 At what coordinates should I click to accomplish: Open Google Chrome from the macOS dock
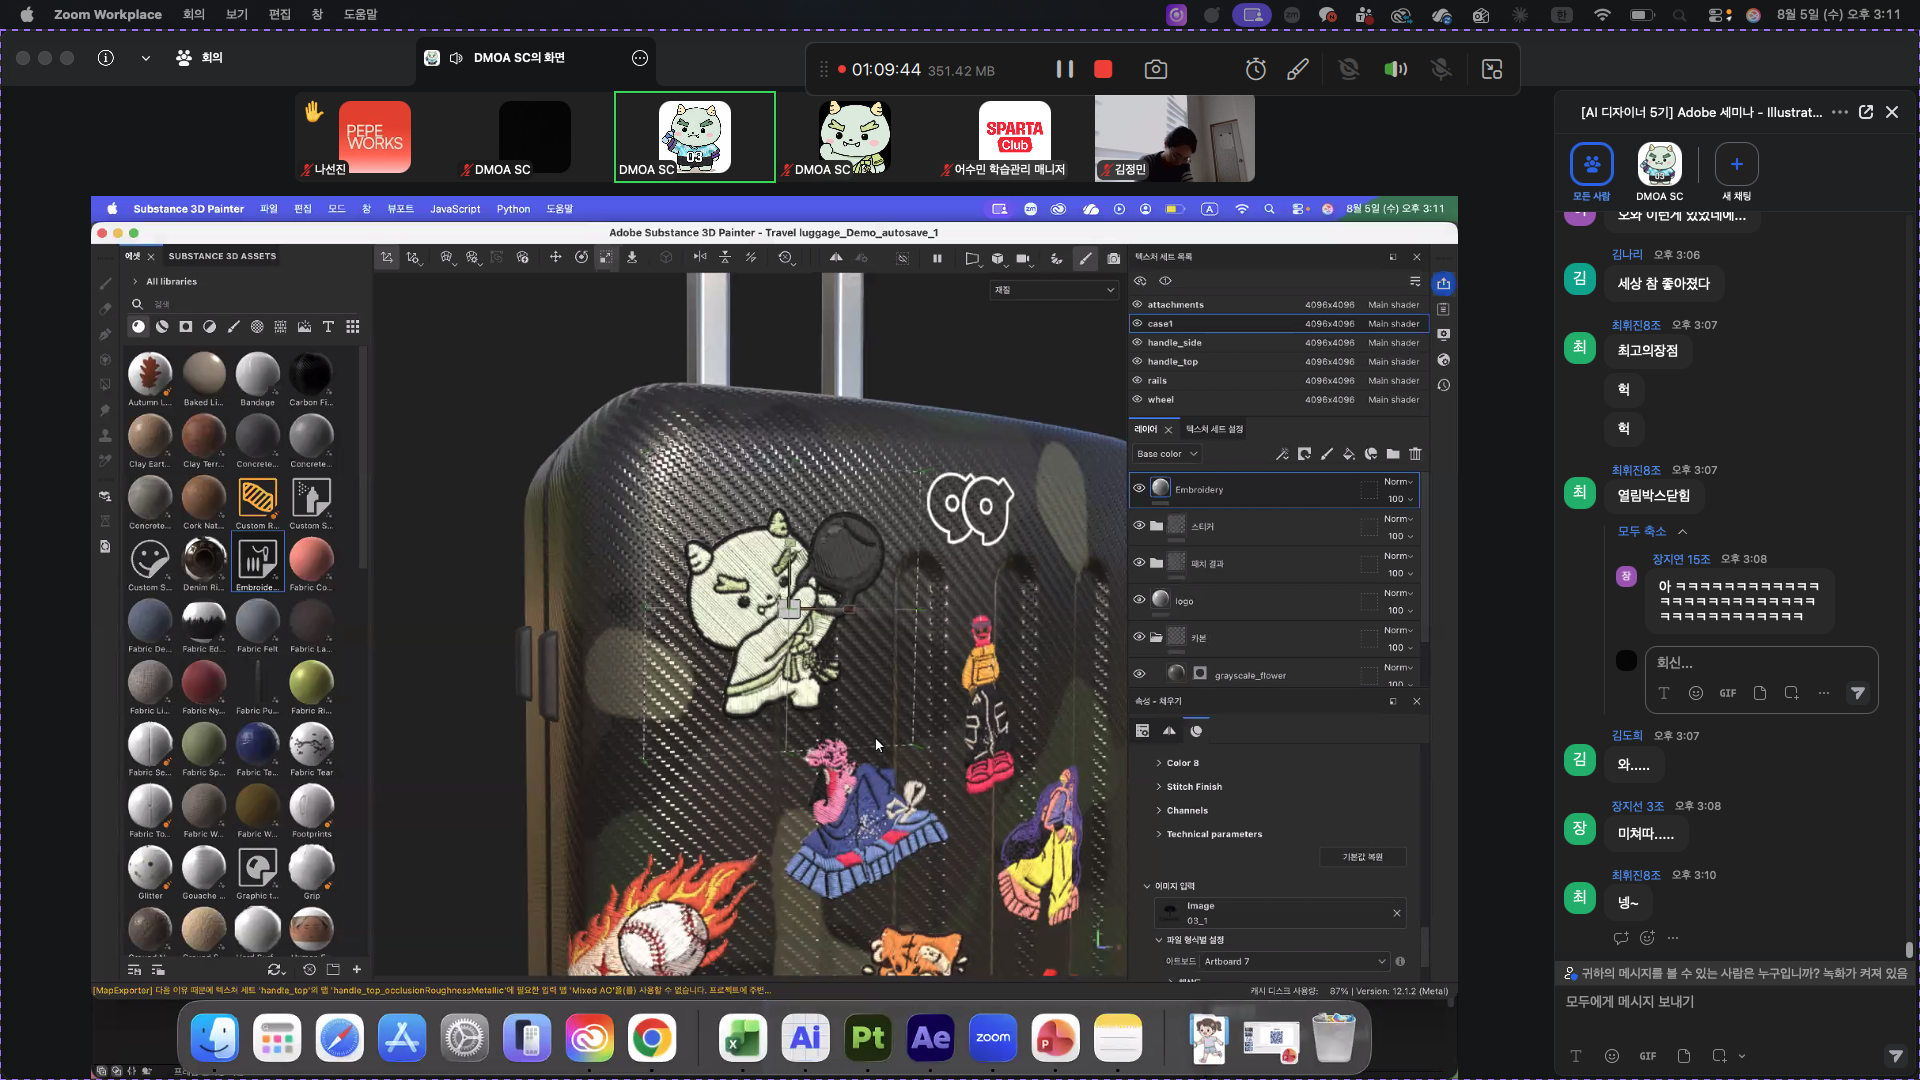point(652,1039)
